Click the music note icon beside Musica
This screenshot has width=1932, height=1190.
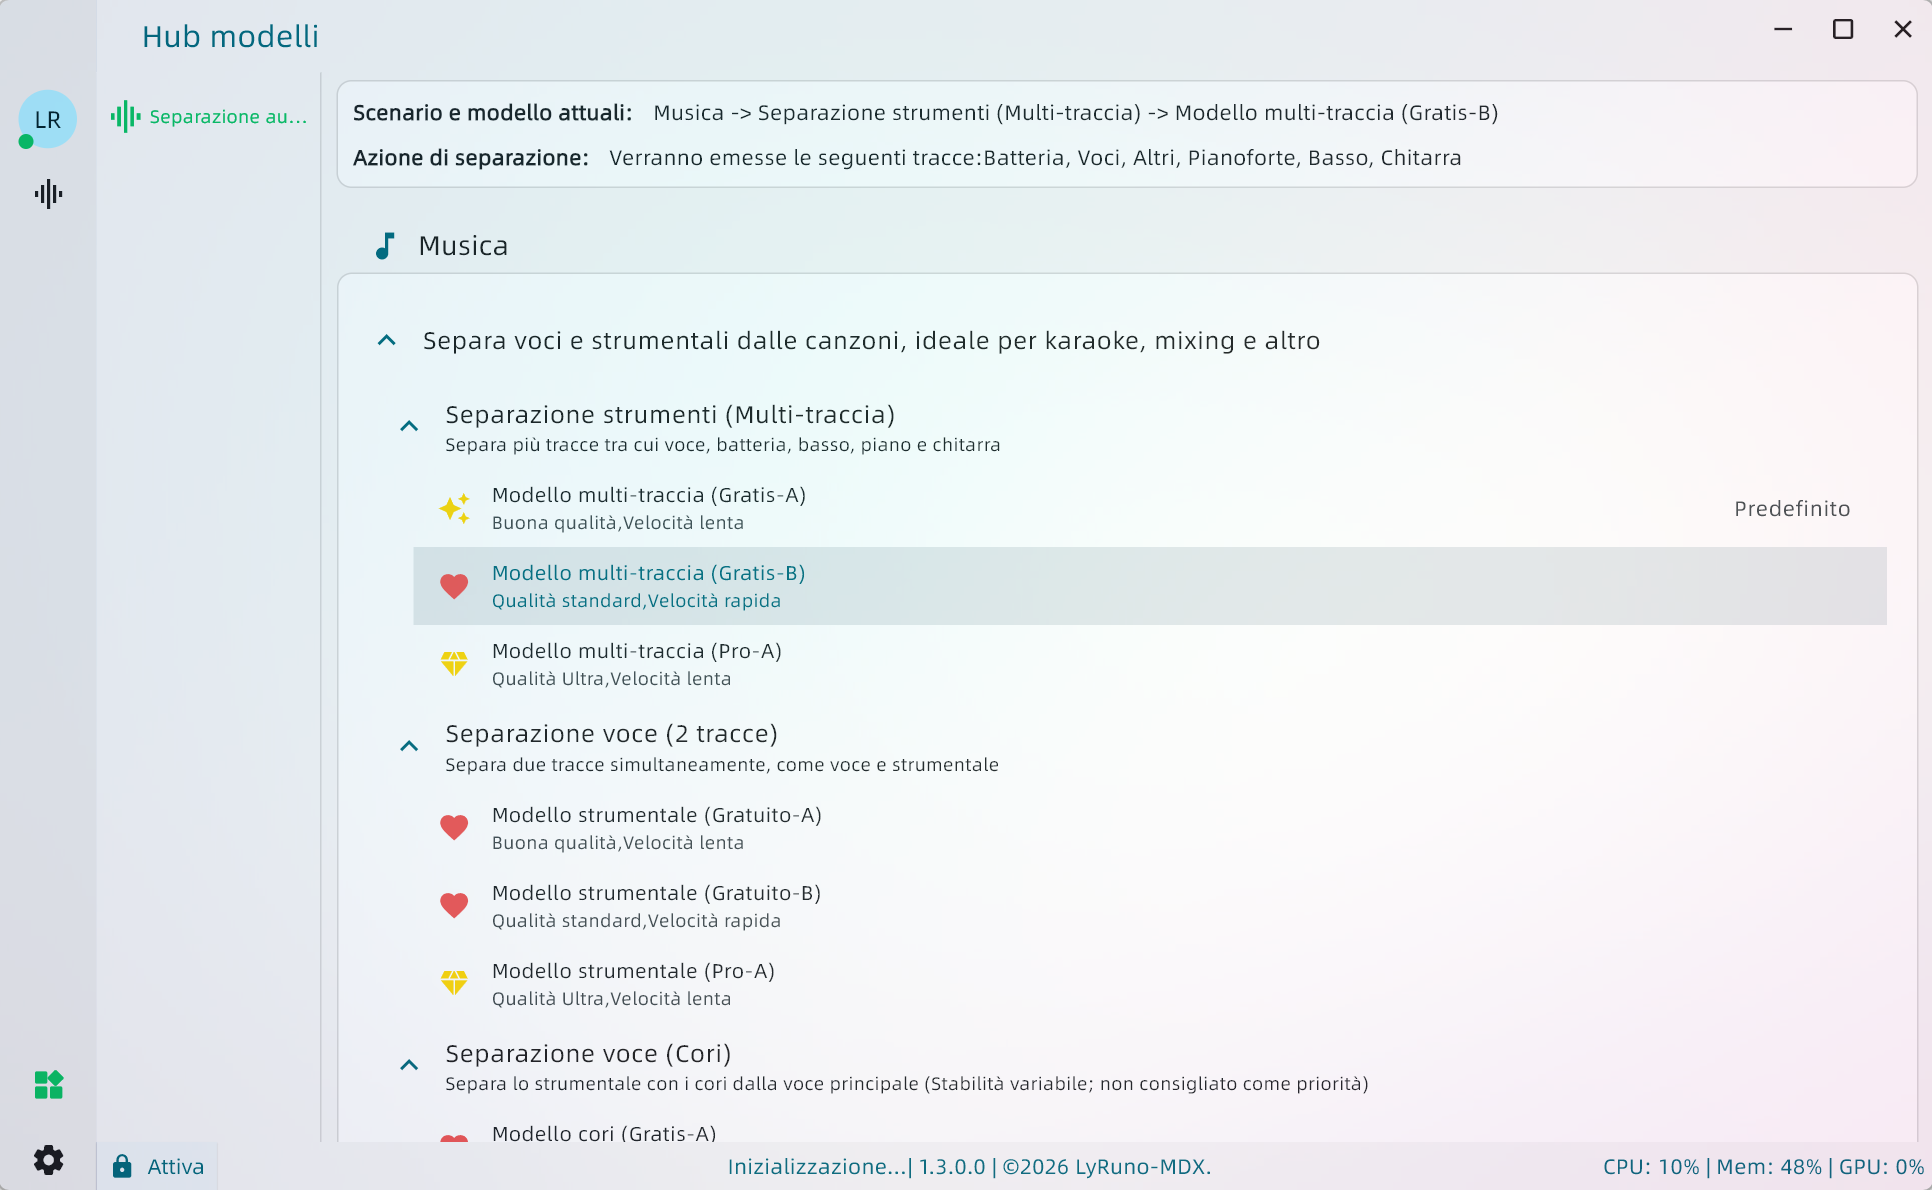[x=385, y=246]
